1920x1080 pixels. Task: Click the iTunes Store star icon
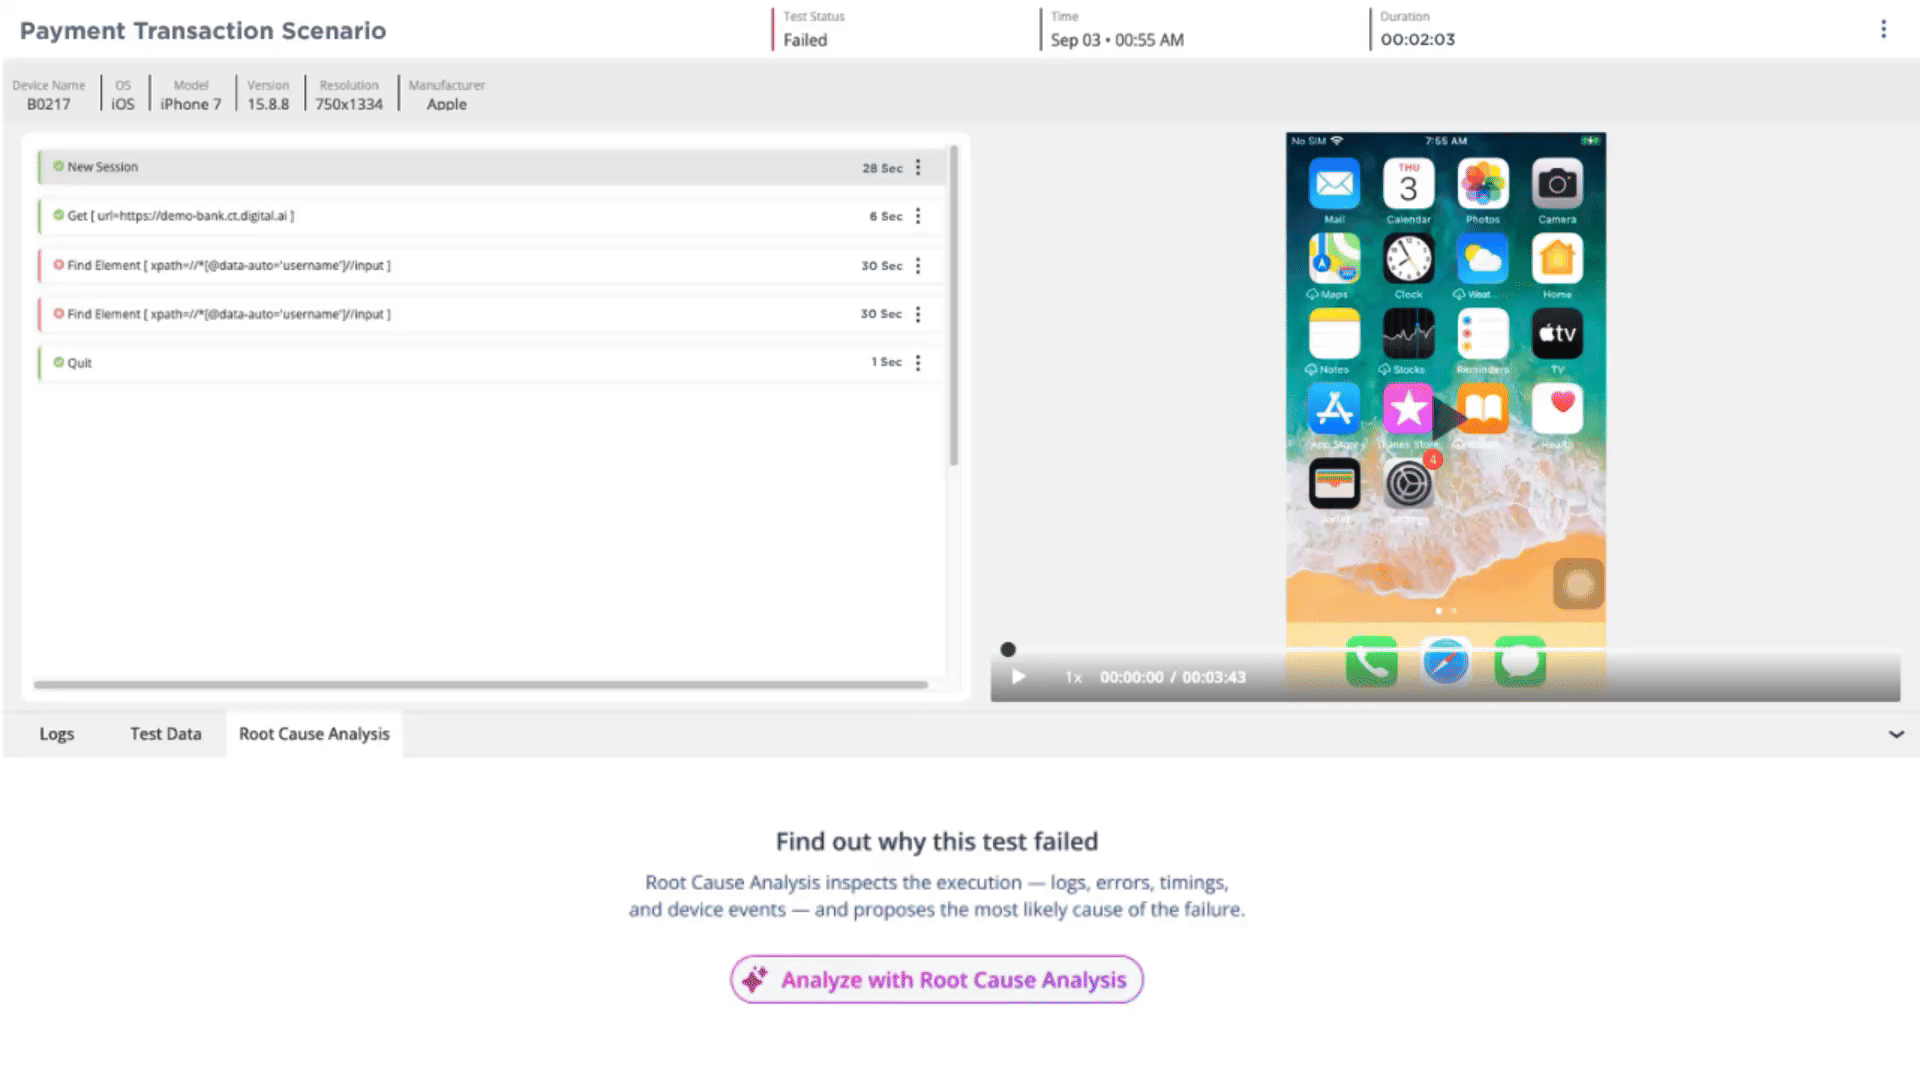pos(1408,409)
